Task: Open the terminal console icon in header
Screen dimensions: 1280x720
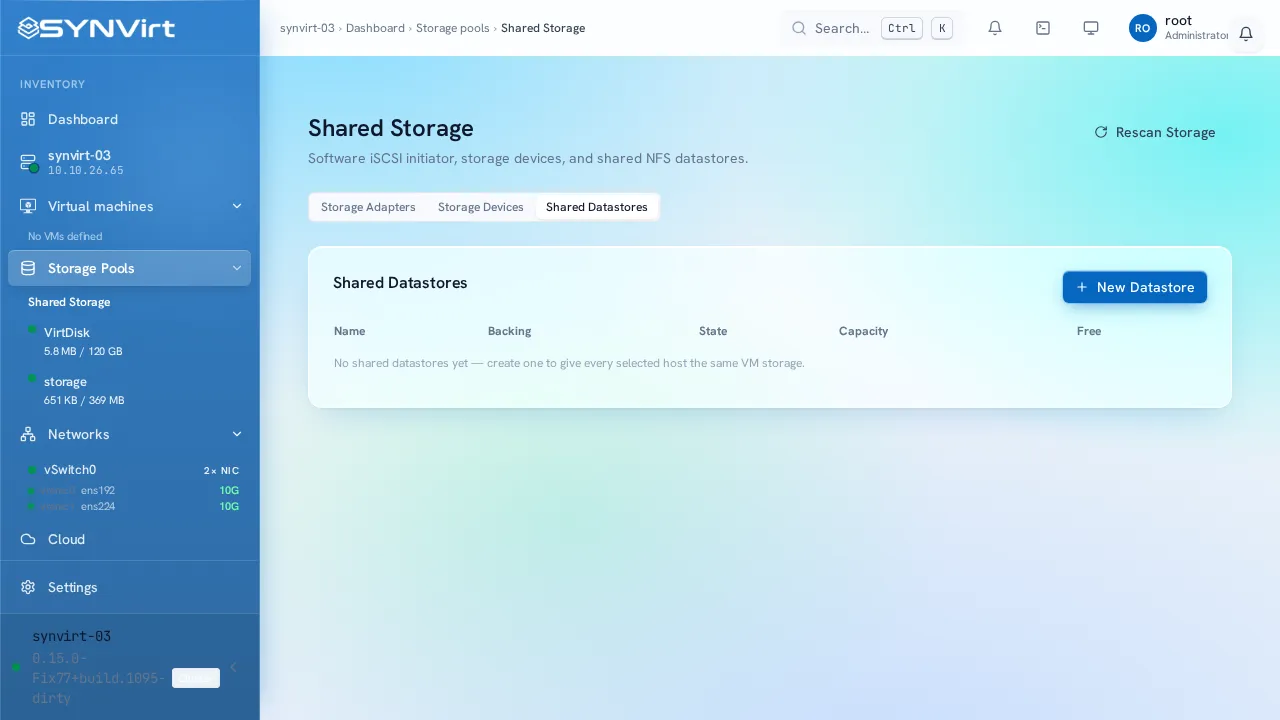Action: click(1043, 28)
